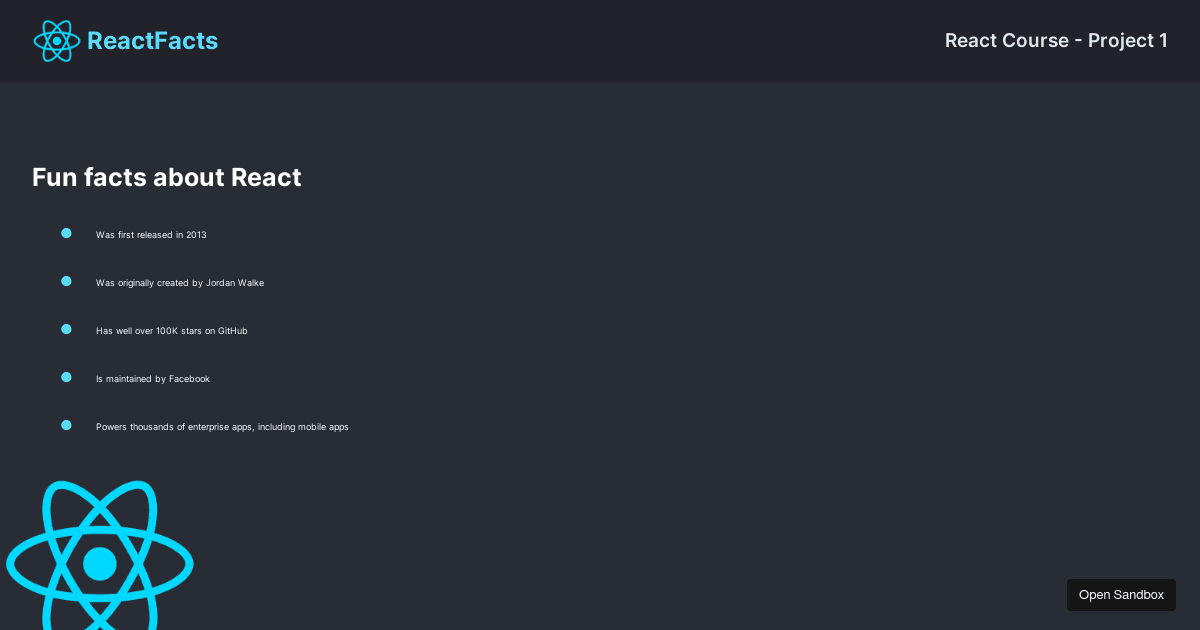1200x630 pixels.
Task: Click the Is maintained by Facebook fact
Action: click(x=153, y=379)
